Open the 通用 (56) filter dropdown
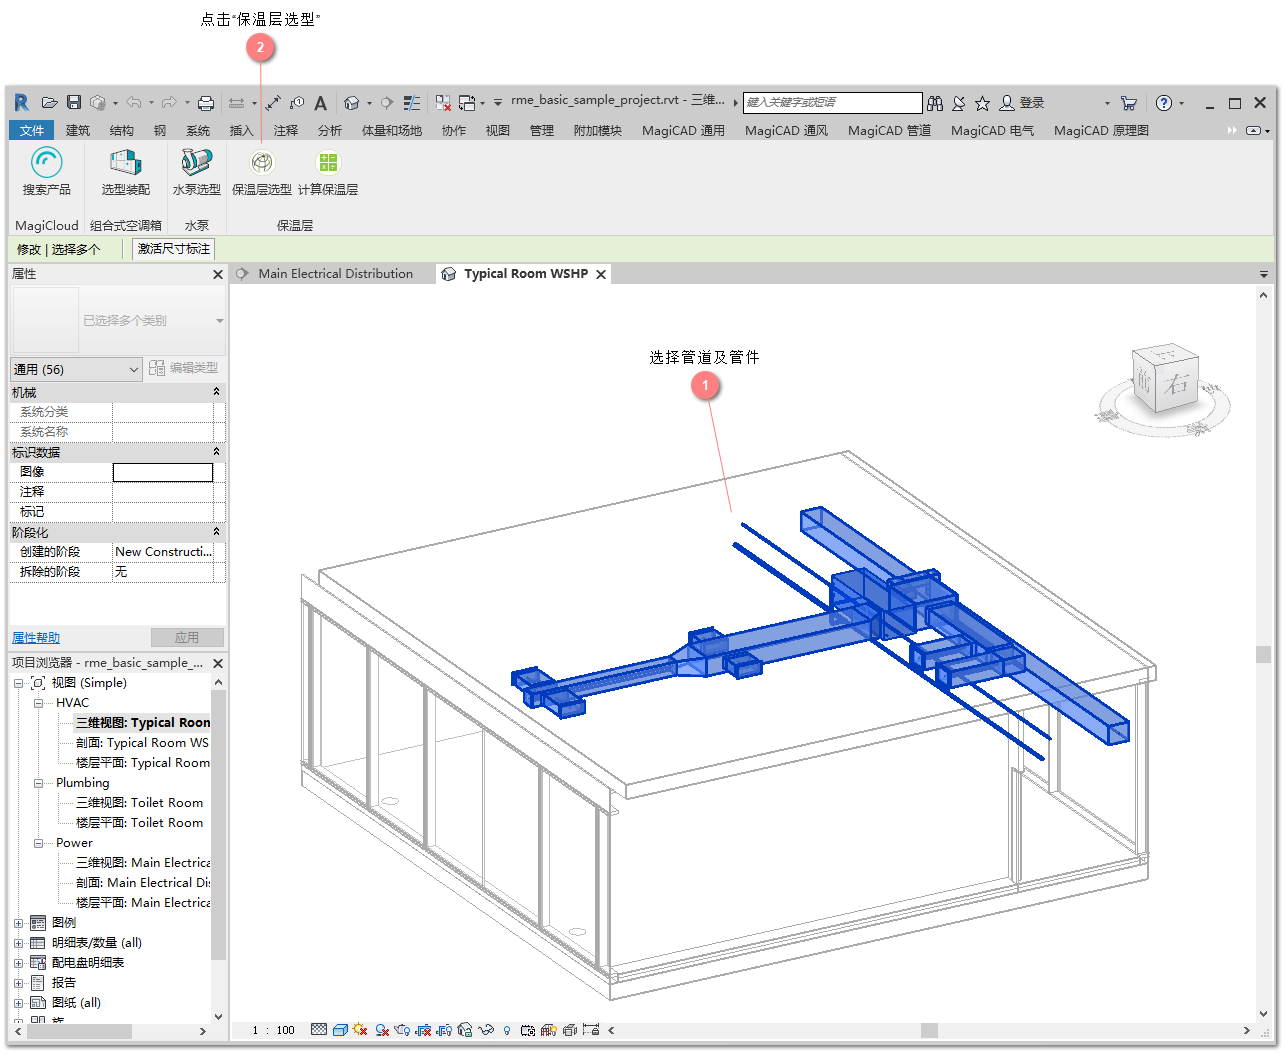This screenshot has height=1054, width=1285. click(x=76, y=369)
